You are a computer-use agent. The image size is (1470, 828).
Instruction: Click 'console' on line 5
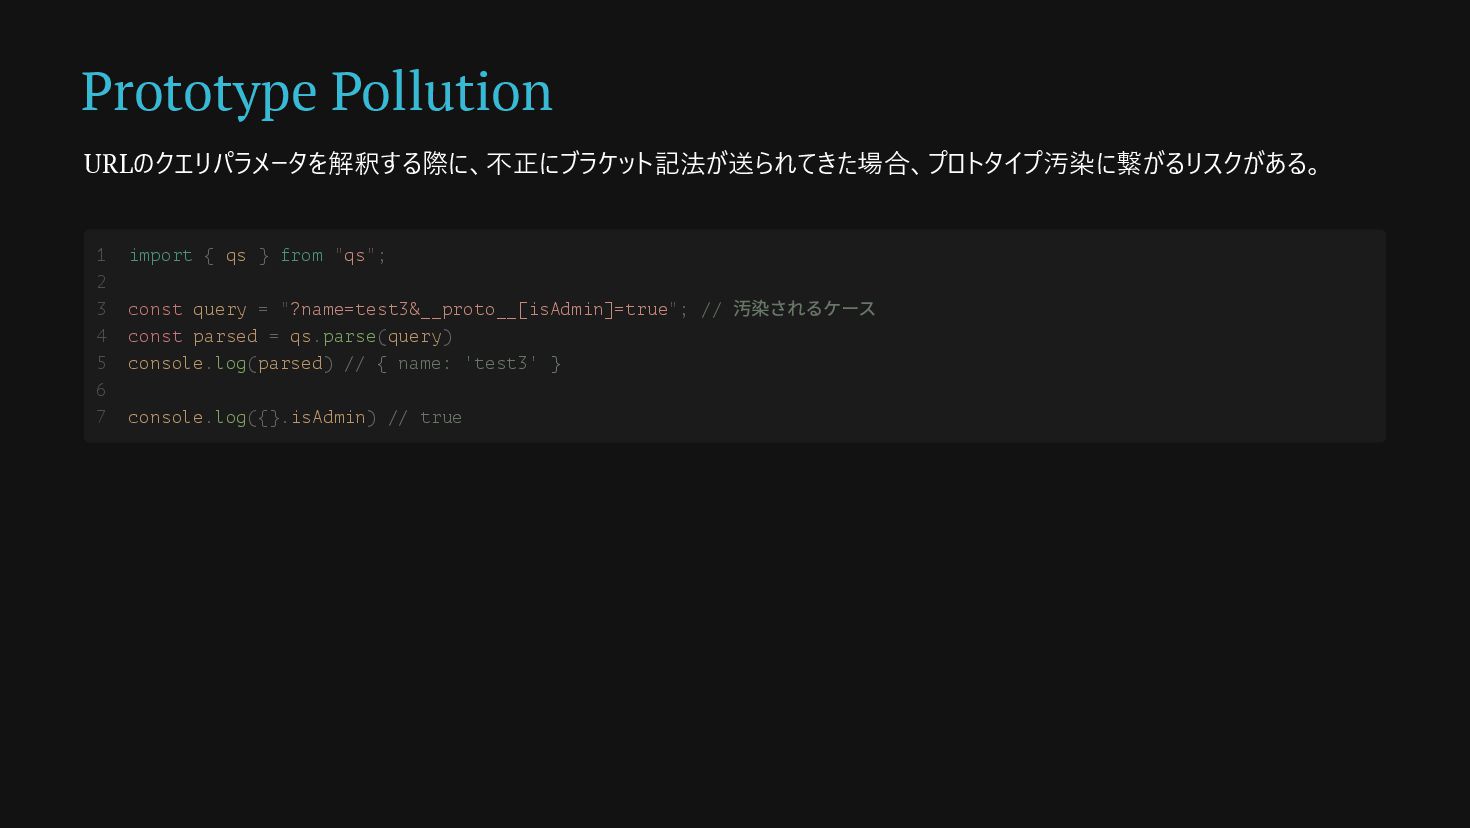(x=165, y=363)
